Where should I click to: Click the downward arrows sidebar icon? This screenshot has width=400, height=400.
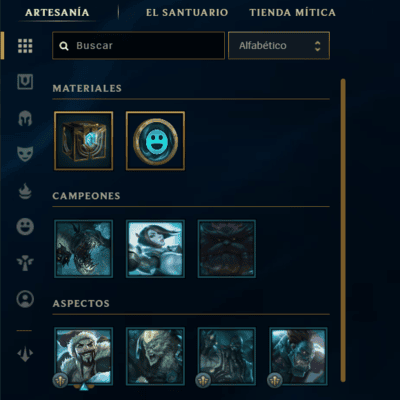click(x=25, y=354)
